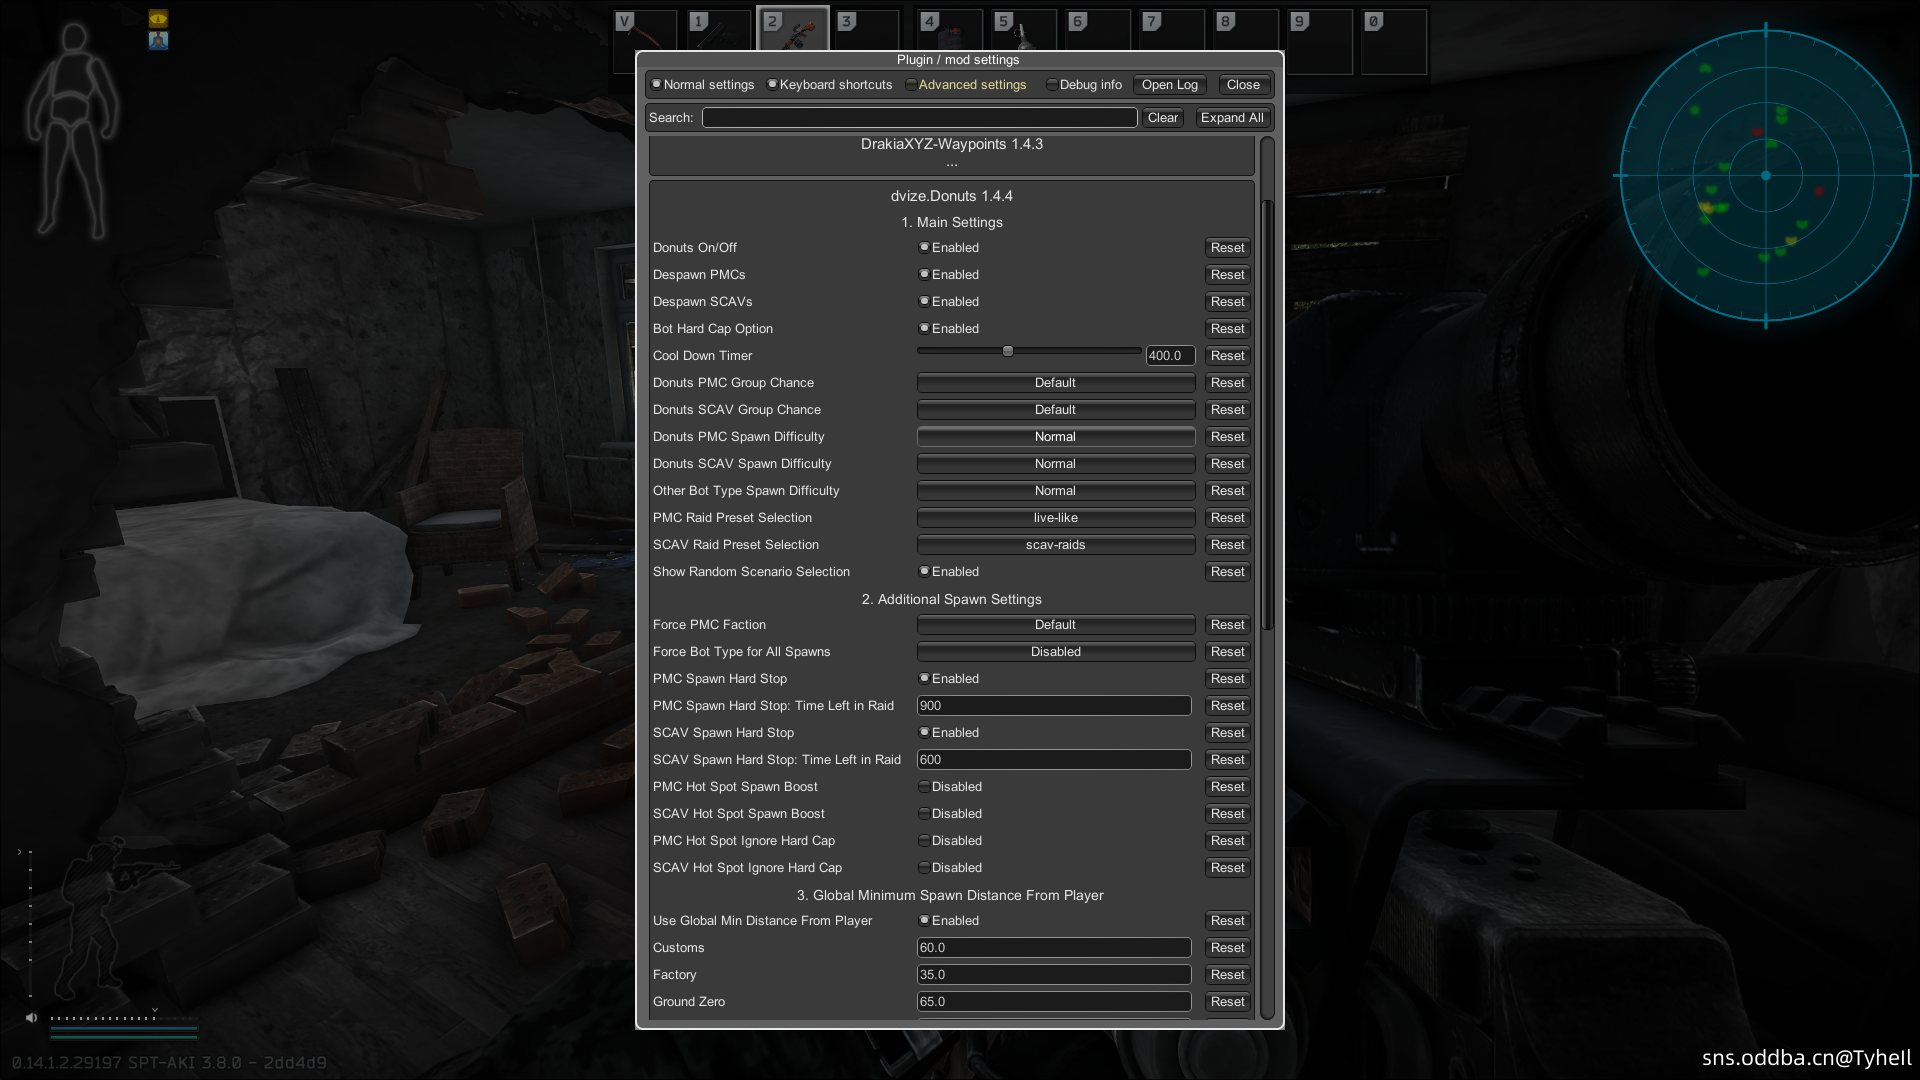Viewport: 1920px width, 1080px height.
Task: Open Donuts PMC Spawn Difficulty dropdown
Action: (1055, 437)
